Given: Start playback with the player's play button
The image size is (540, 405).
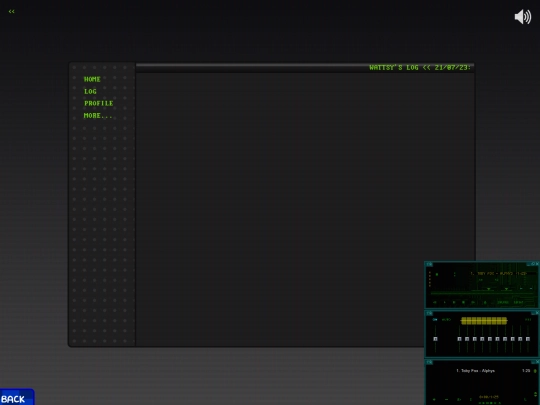Looking at the screenshot, I should tap(445, 302).
